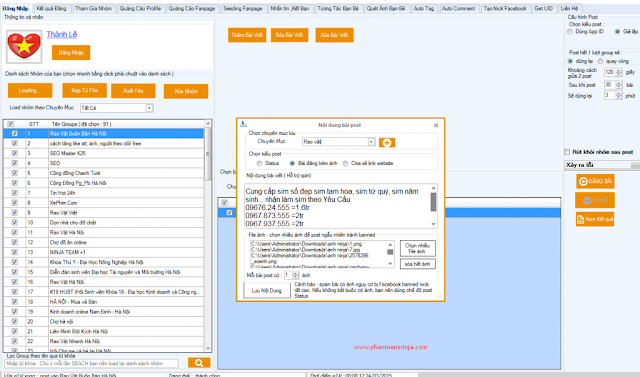Open the Seeding Fanpage tab
The height and width of the screenshot is (377, 640).
242,8
